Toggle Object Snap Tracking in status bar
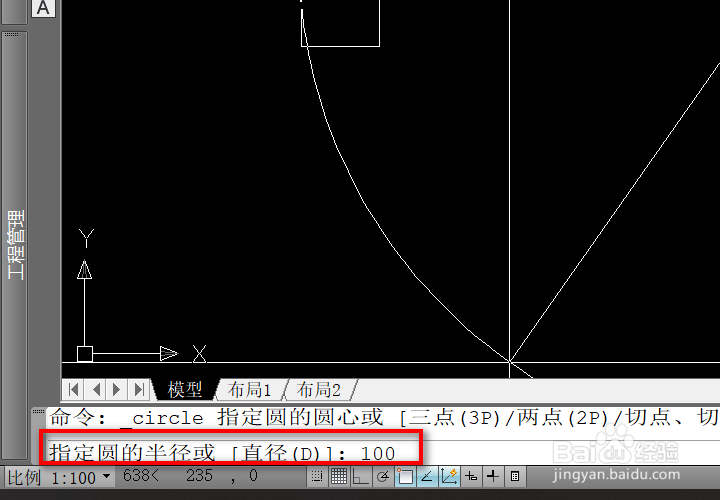 (427, 477)
